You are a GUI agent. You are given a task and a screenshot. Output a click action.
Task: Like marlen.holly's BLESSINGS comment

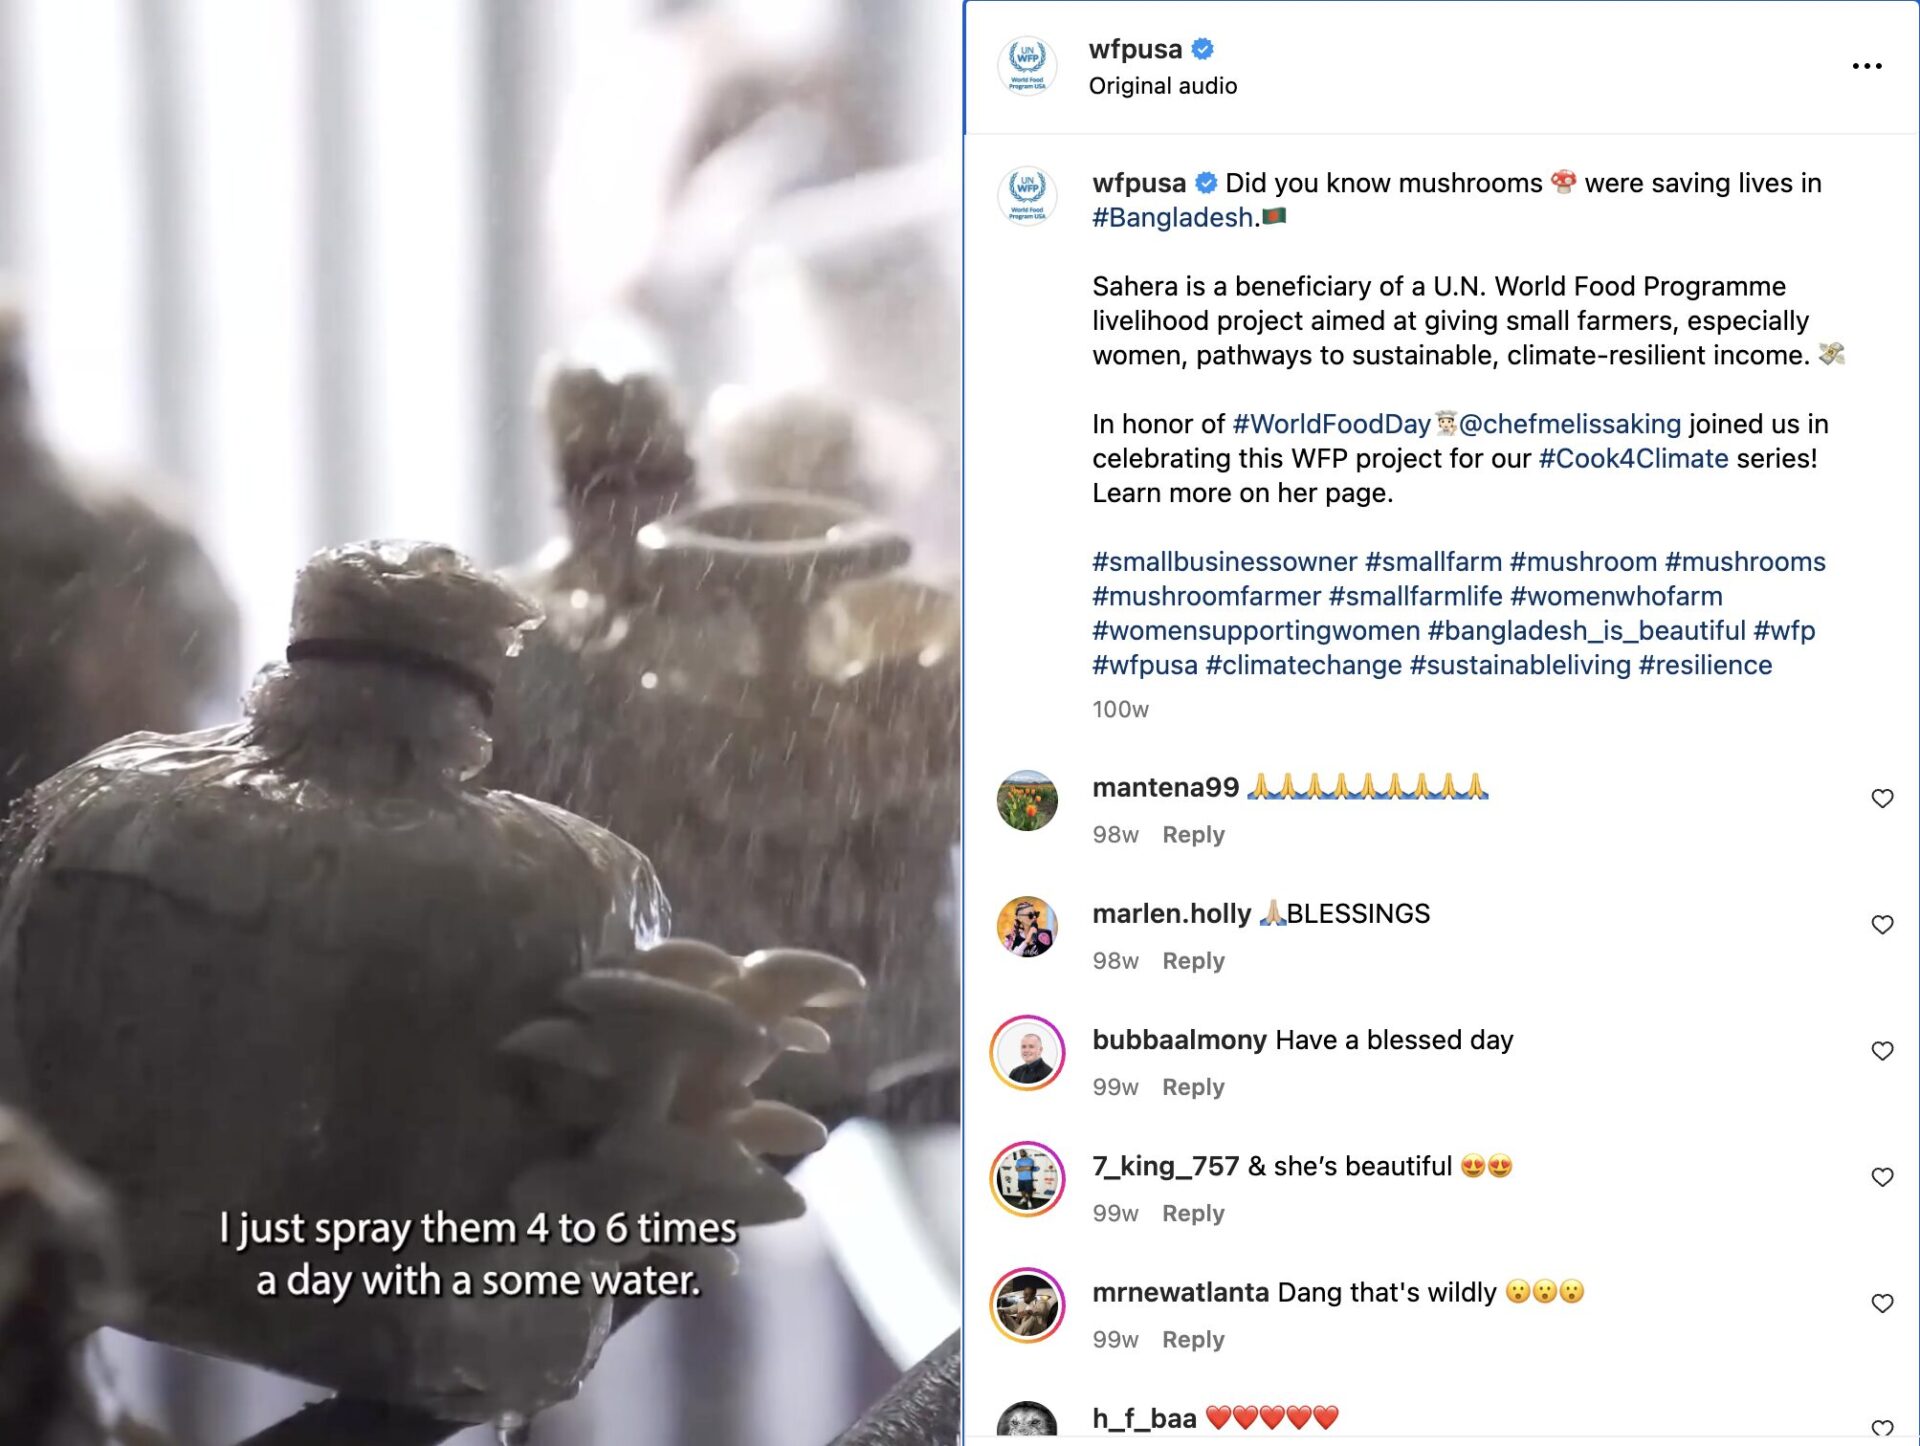(x=1882, y=925)
